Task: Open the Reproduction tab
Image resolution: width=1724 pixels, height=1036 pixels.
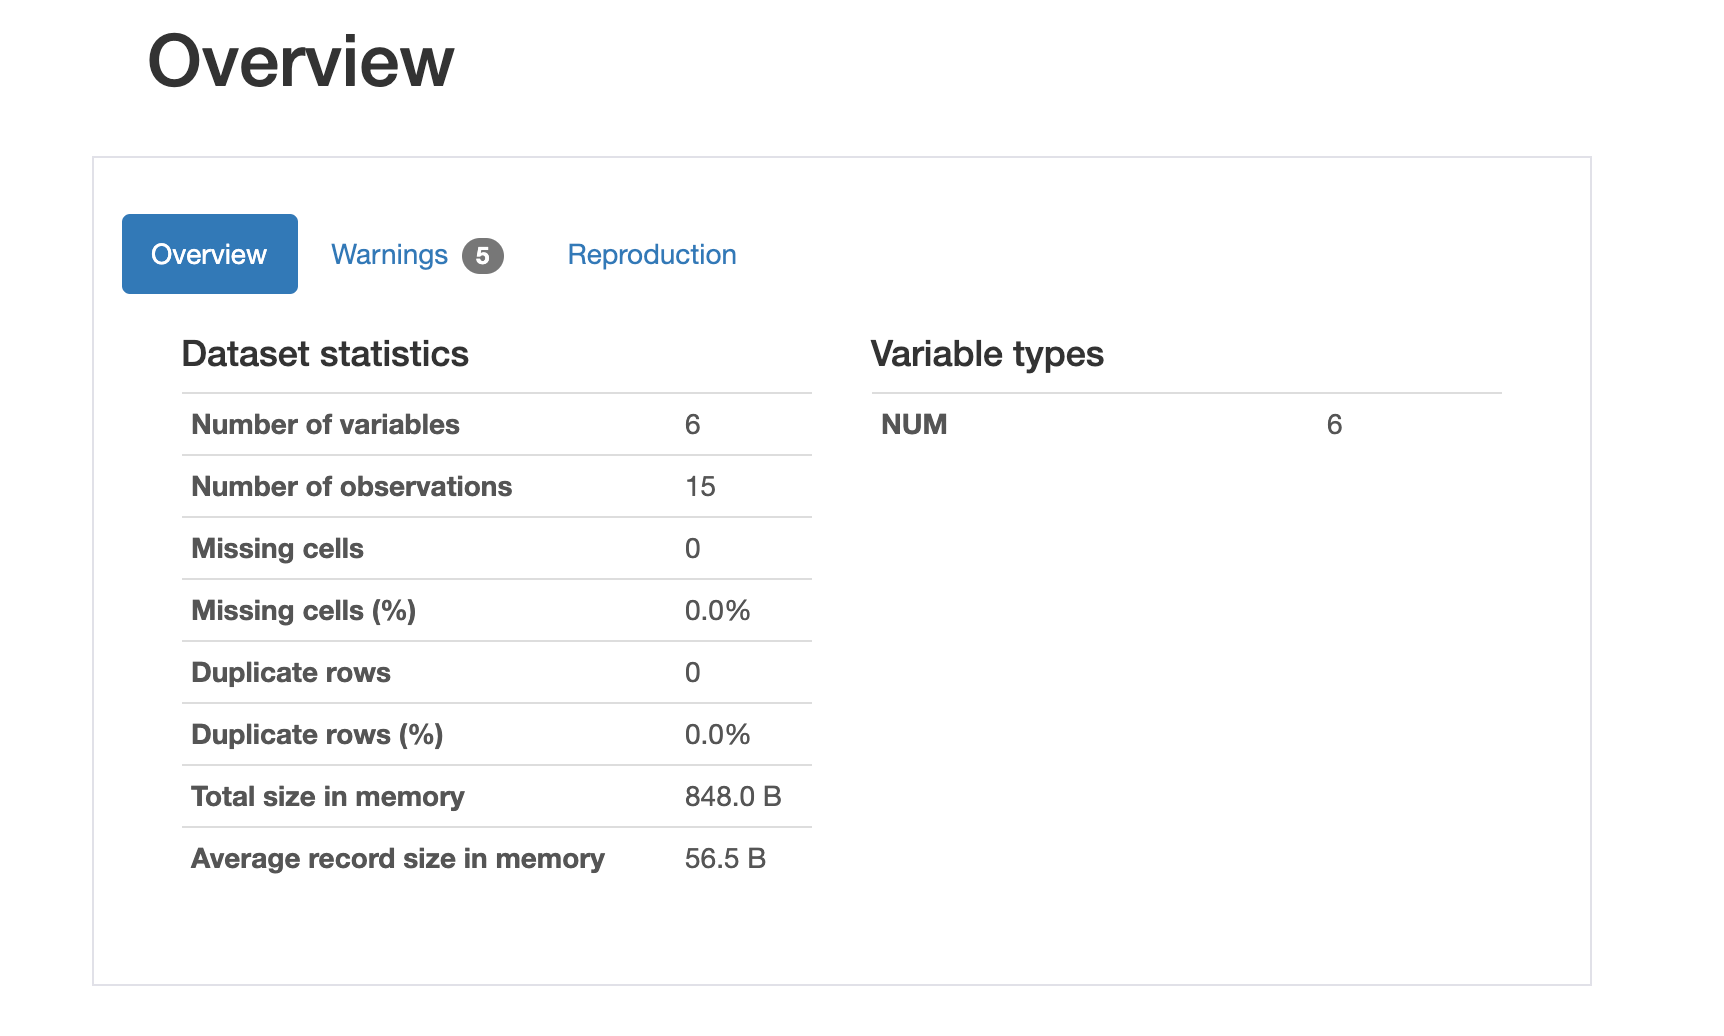Action: click(651, 254)
